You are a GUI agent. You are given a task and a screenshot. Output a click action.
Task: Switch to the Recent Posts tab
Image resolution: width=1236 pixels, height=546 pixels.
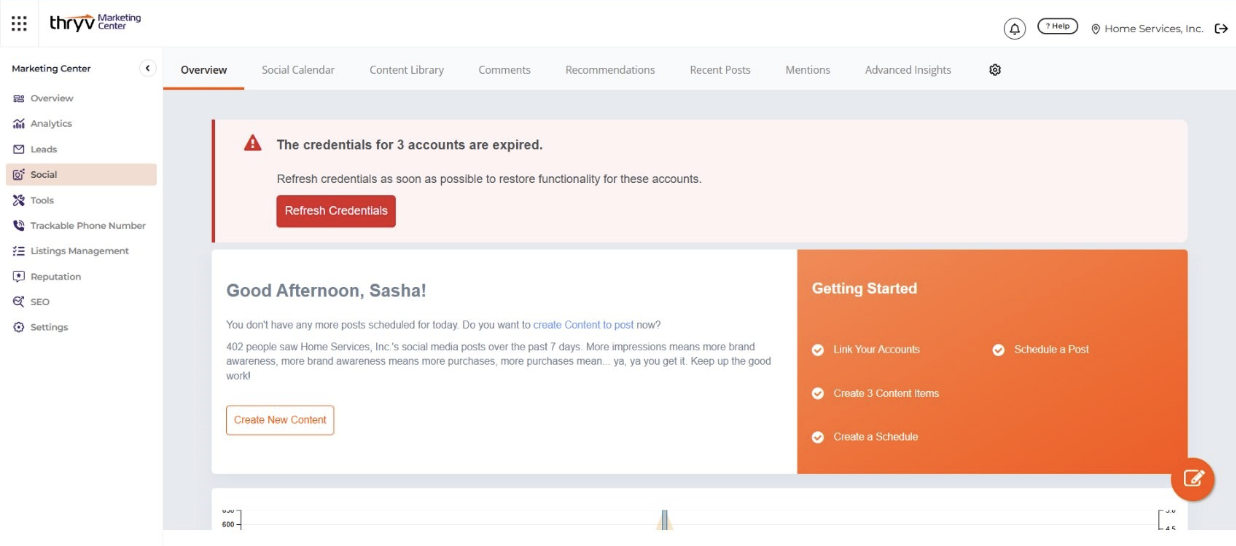click(x=720, y=70)
